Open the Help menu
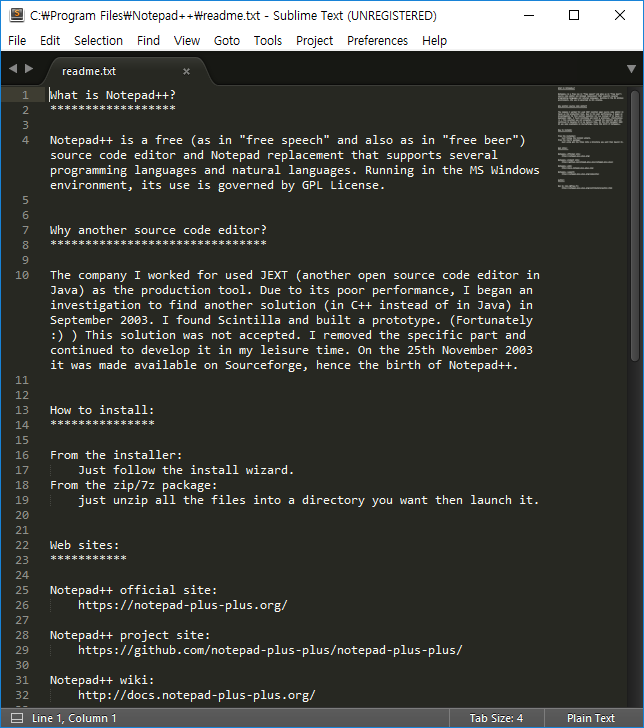The image size is (644, 728). click(x=434, y=41)
